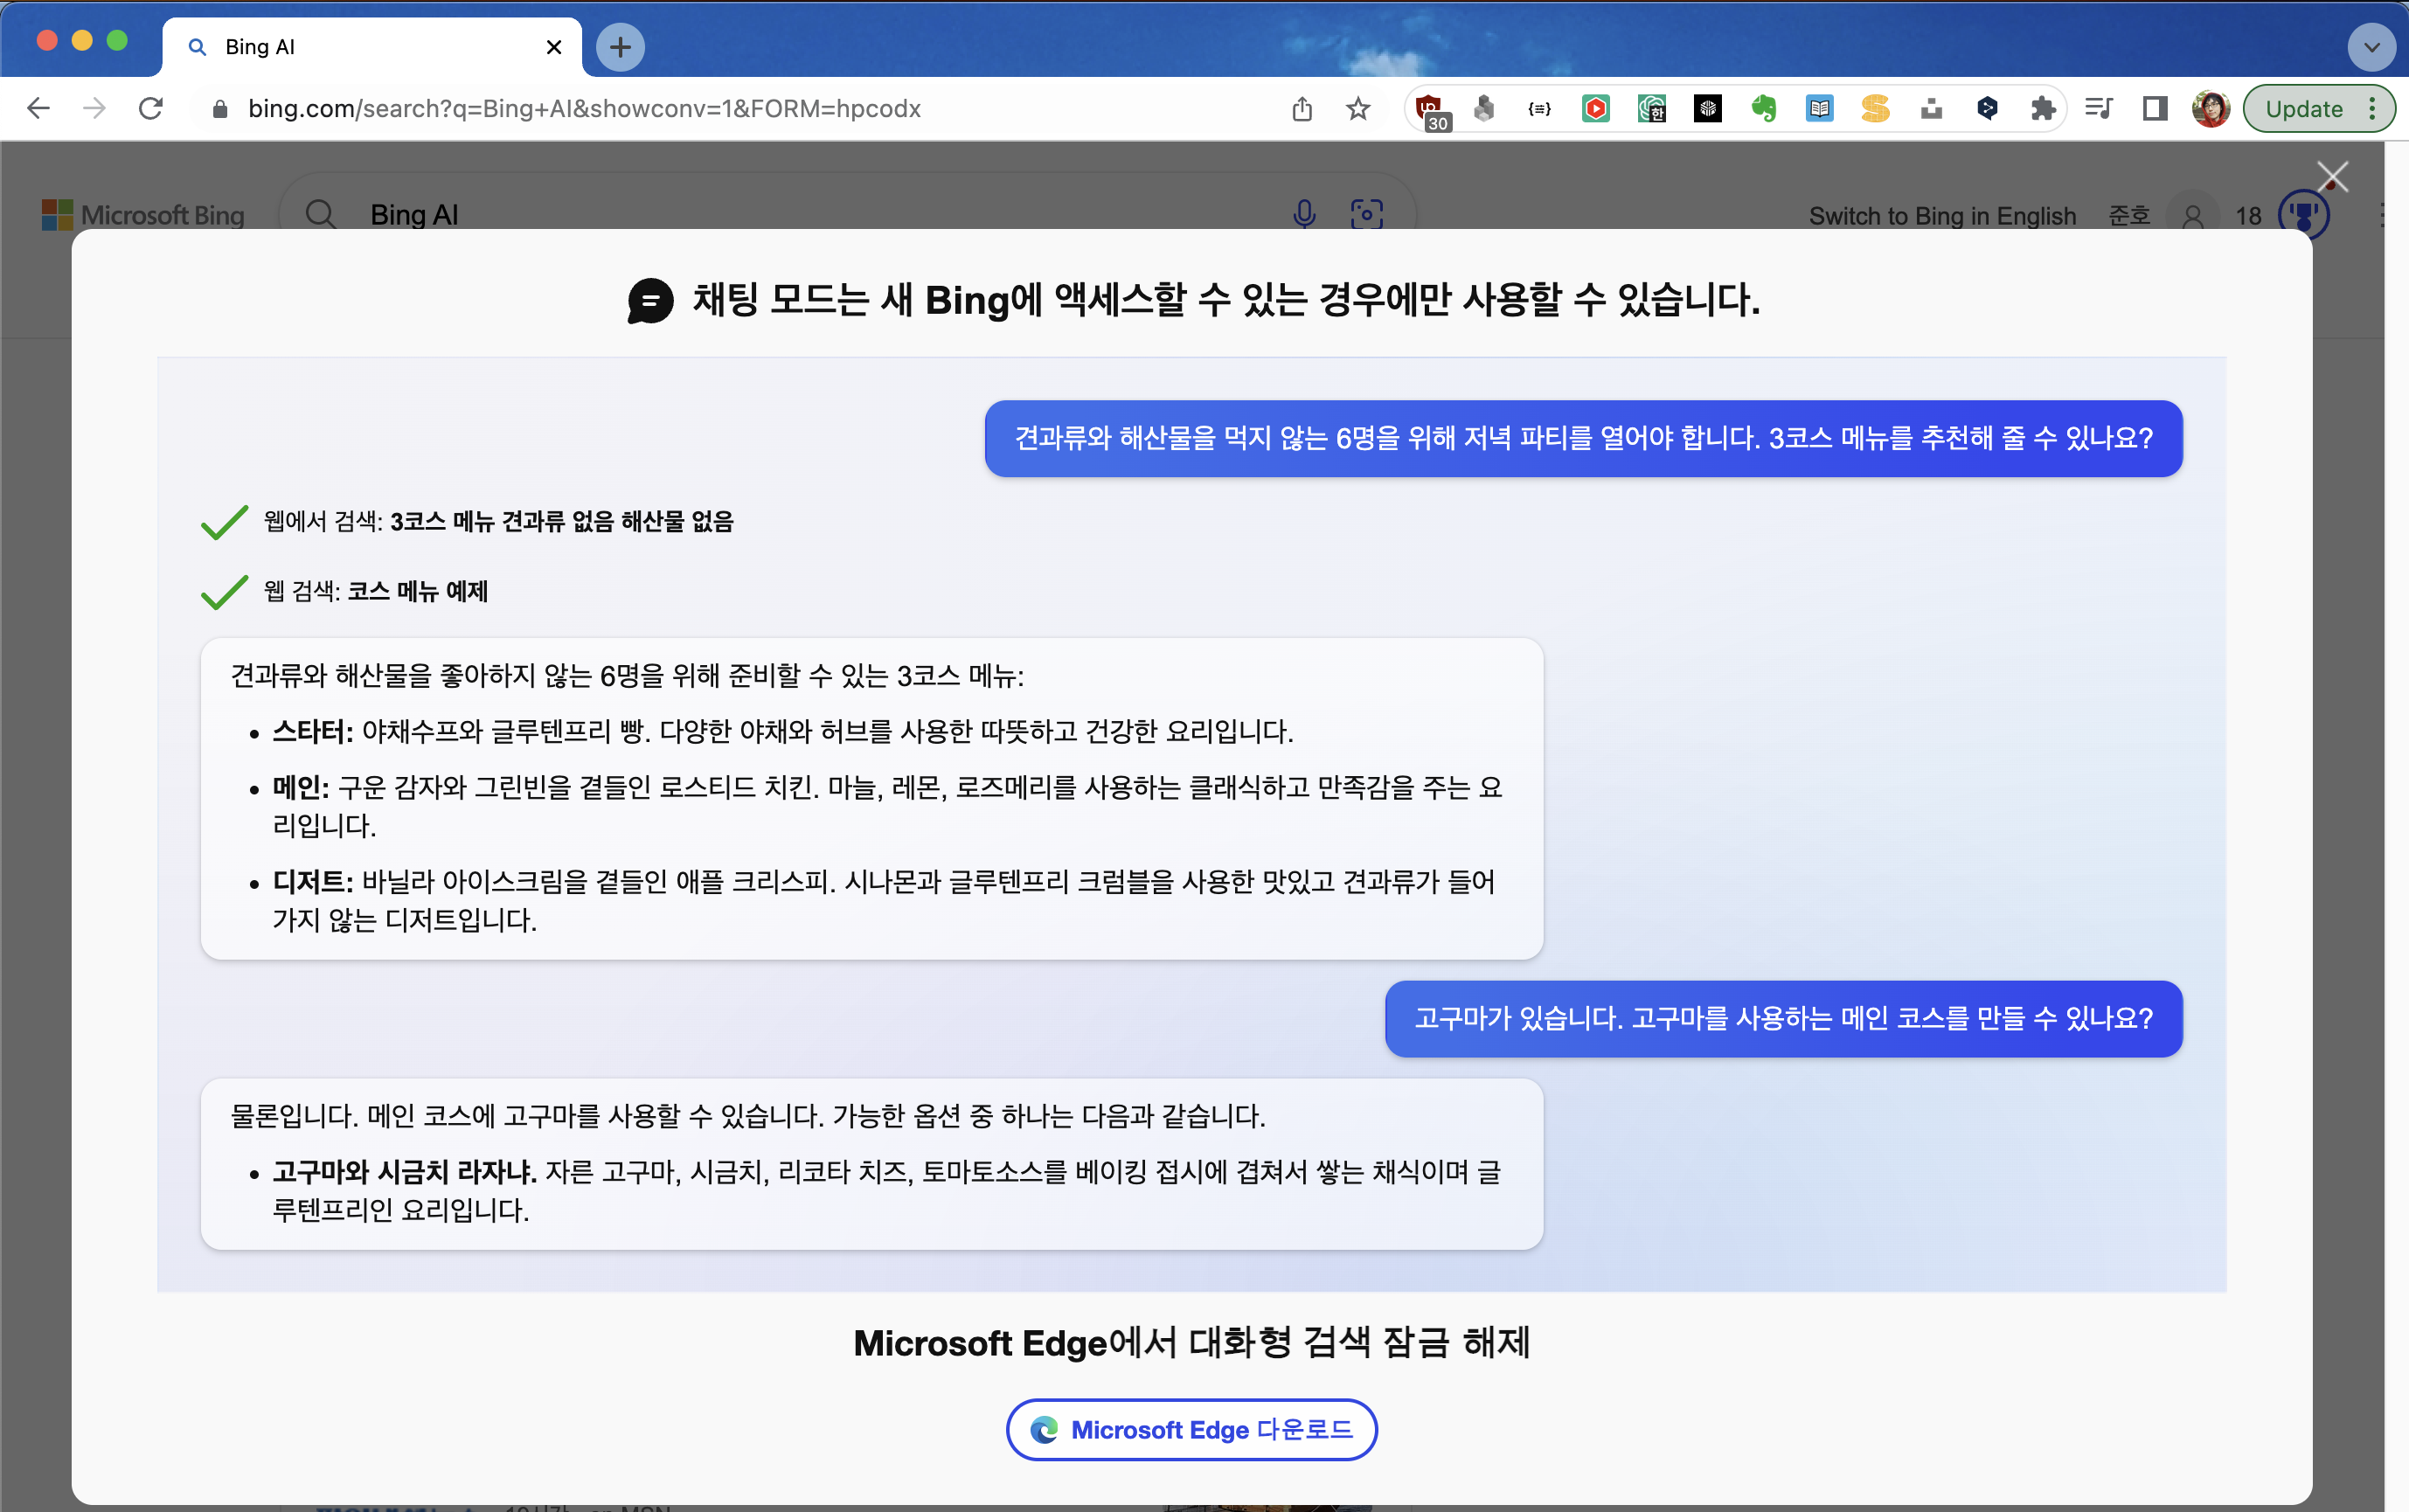Click the Microsoft Edge 다운로드 button

tap(1191, 1429)
